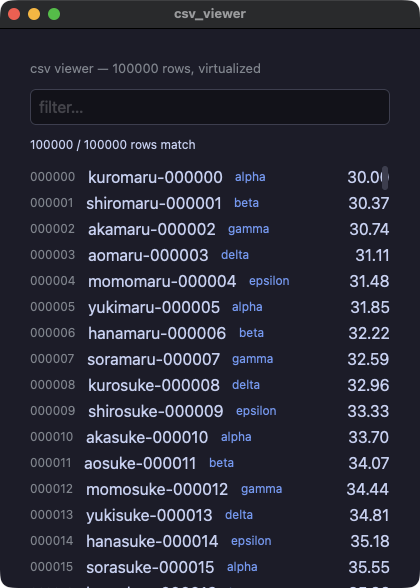Select row aomaru-000003
This screenshot has height=588, width=420.
(210, 255)
